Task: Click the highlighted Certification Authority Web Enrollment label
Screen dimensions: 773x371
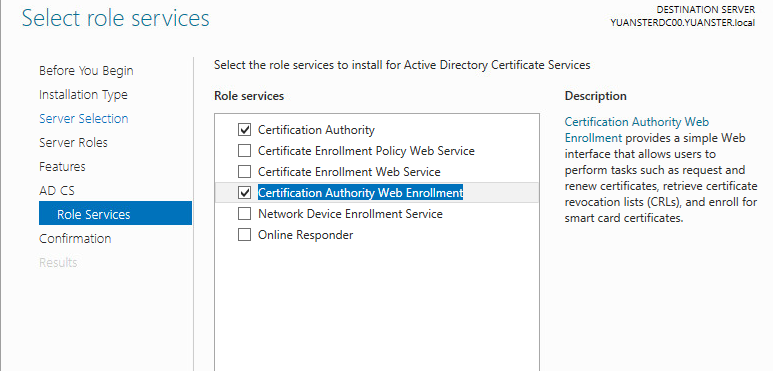Action: click(x=360, y=193)
